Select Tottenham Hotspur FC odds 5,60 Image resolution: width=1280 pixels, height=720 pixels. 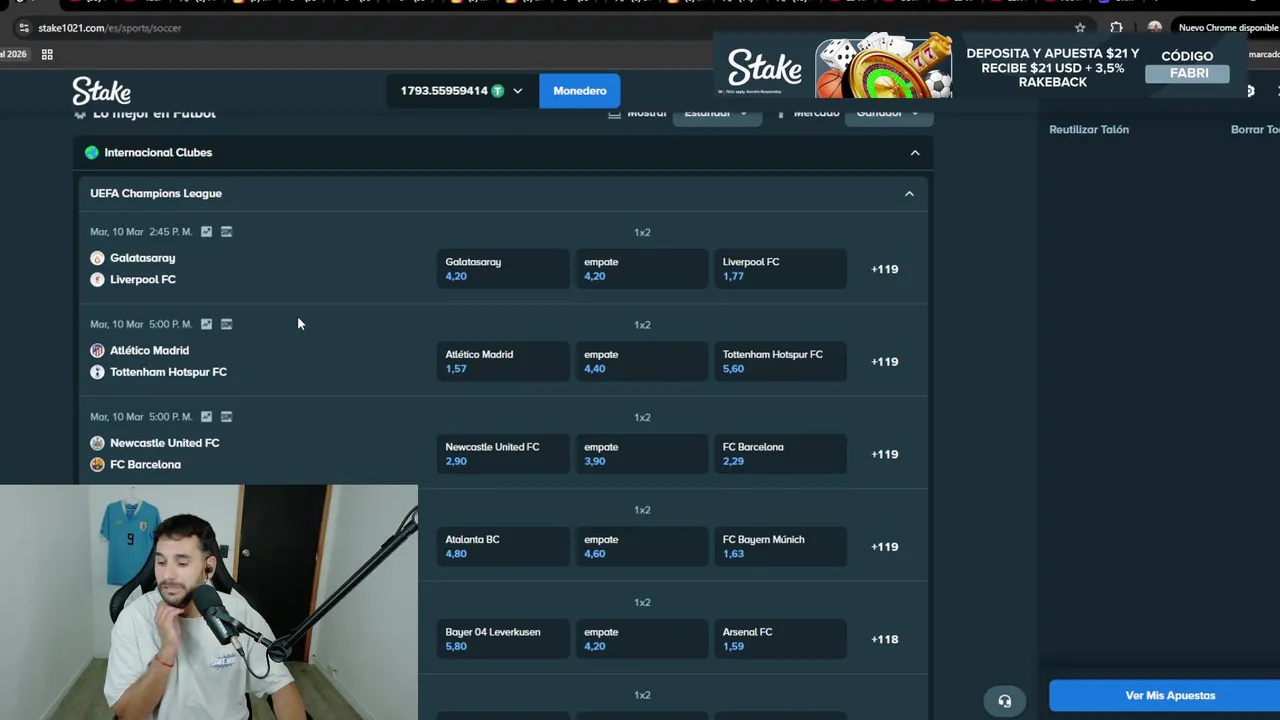click(x=780, y=361)
